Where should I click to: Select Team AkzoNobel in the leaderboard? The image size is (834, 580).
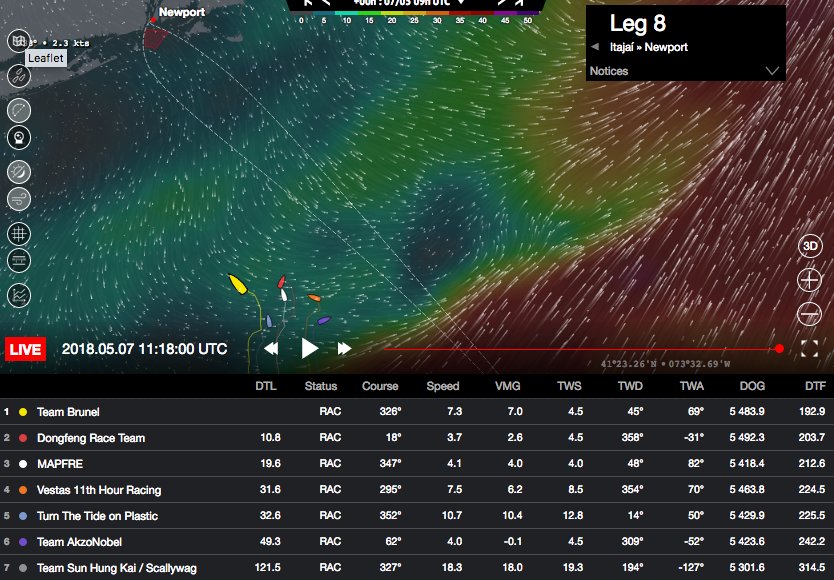coord(417,542)
